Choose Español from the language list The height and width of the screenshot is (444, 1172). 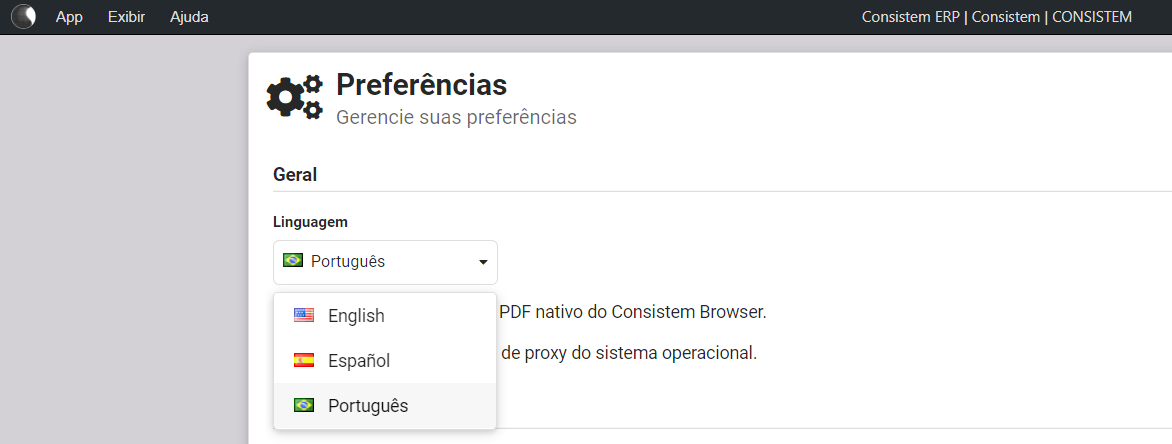359,360
